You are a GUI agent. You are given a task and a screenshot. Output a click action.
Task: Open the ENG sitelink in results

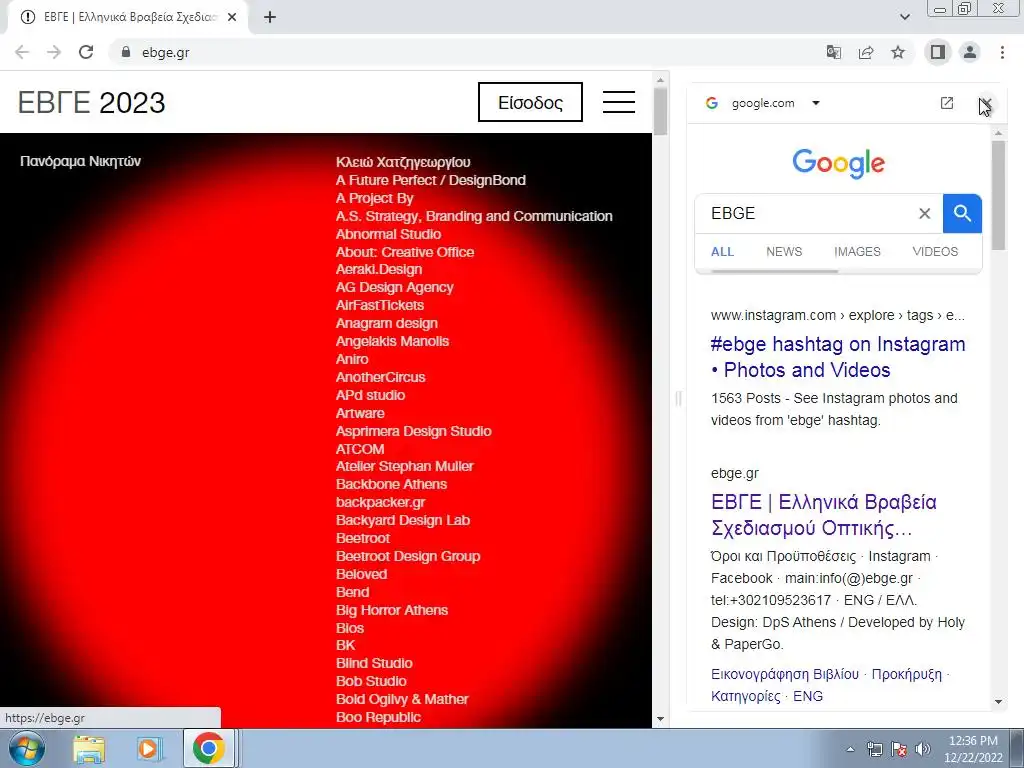pos(808,696)
